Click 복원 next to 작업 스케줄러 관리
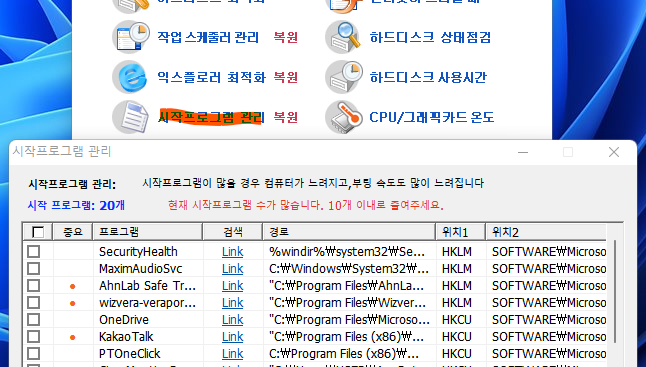Image resolution: width=646 pixels, height=367 pixels. click(x=286, y=37)
